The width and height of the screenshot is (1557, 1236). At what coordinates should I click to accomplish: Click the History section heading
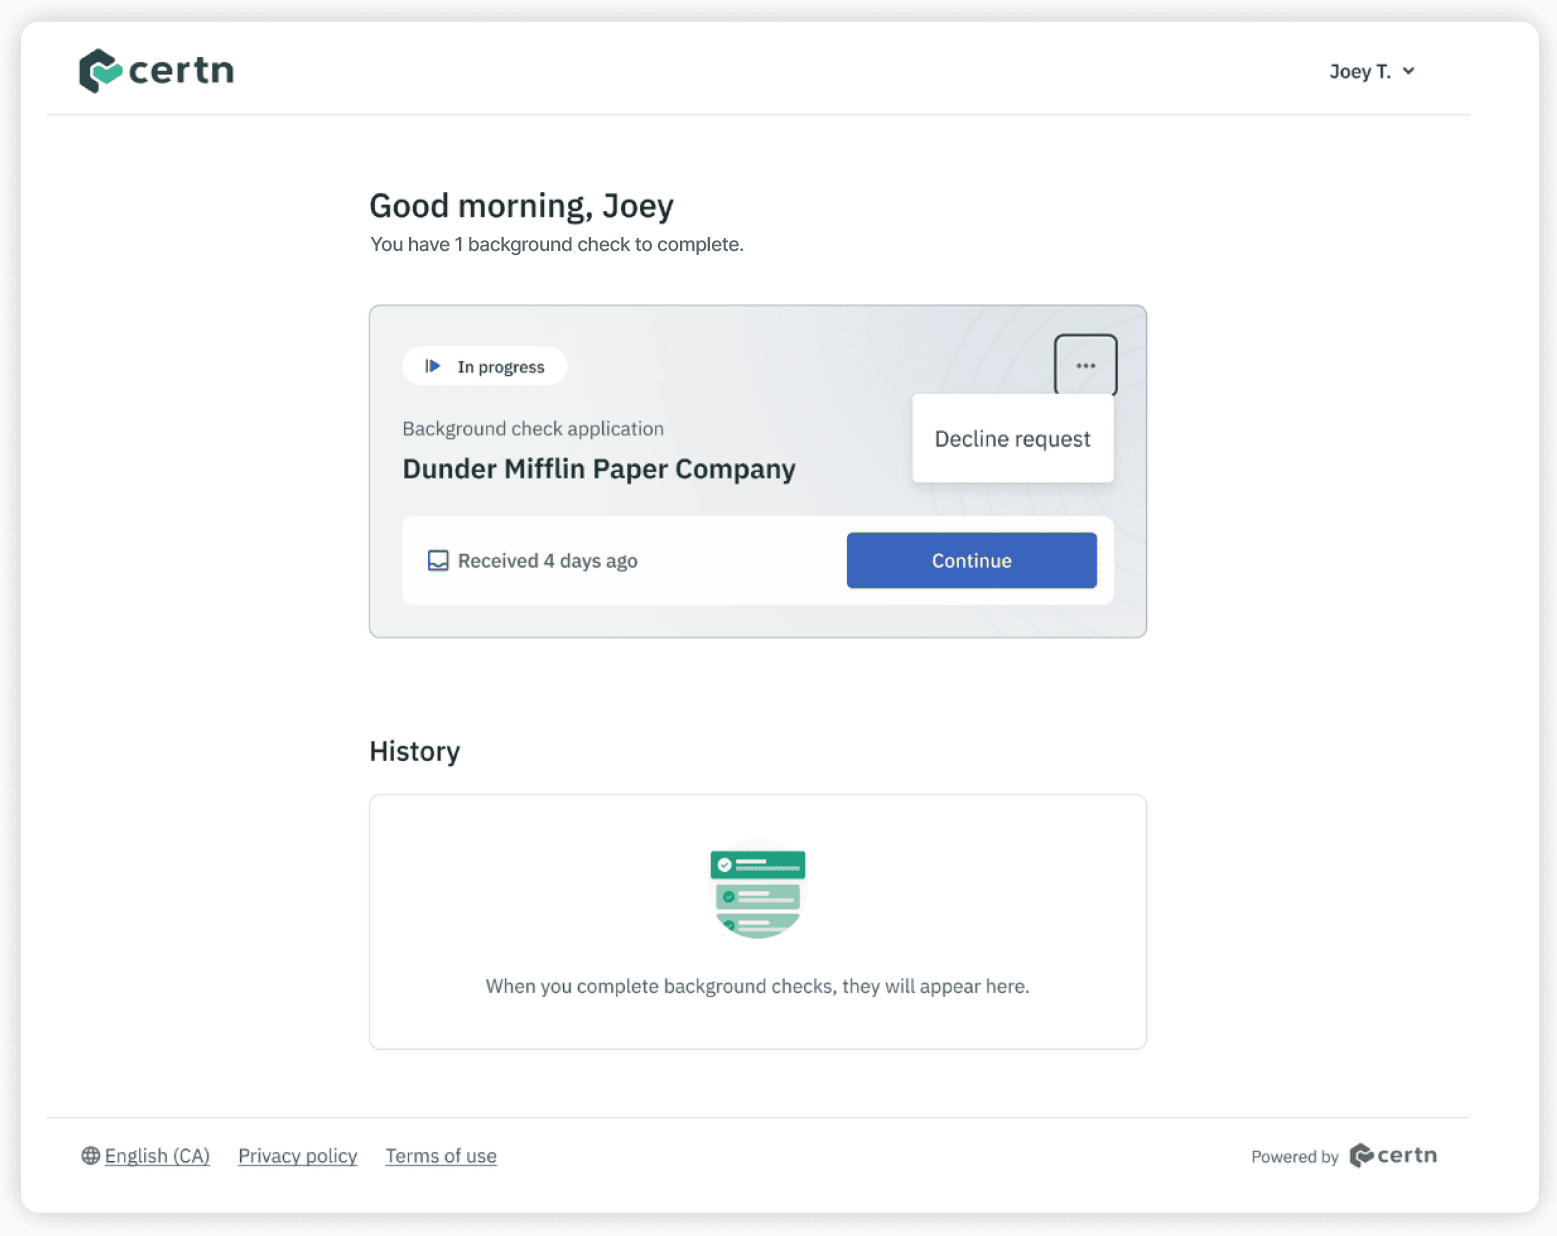coord(414,751)
